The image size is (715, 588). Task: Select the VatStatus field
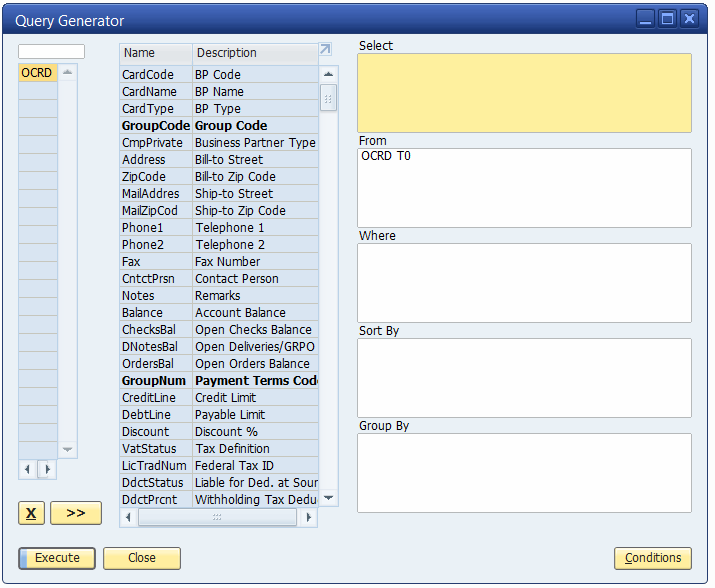click(156, 448)
